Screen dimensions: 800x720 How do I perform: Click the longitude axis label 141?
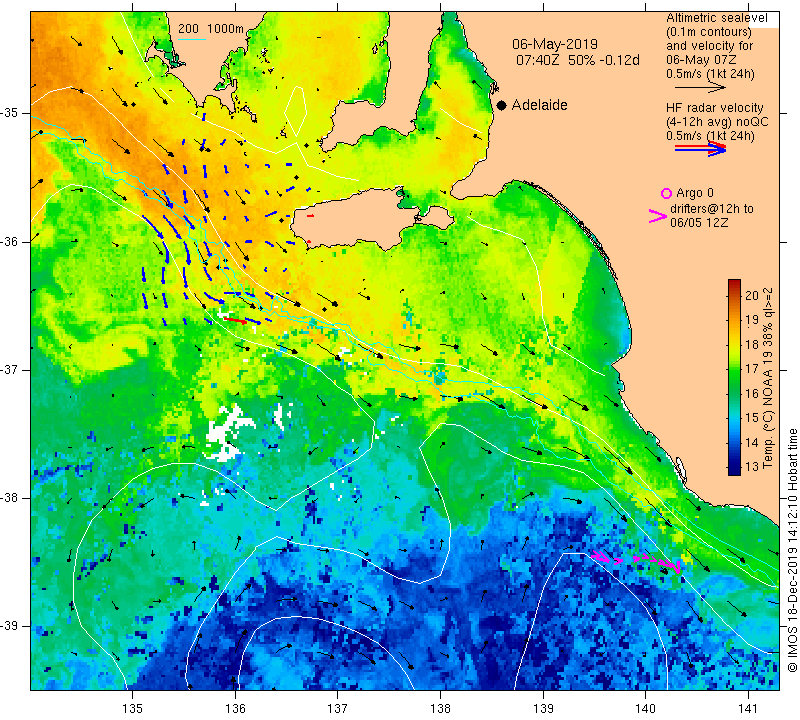point(748,709)
